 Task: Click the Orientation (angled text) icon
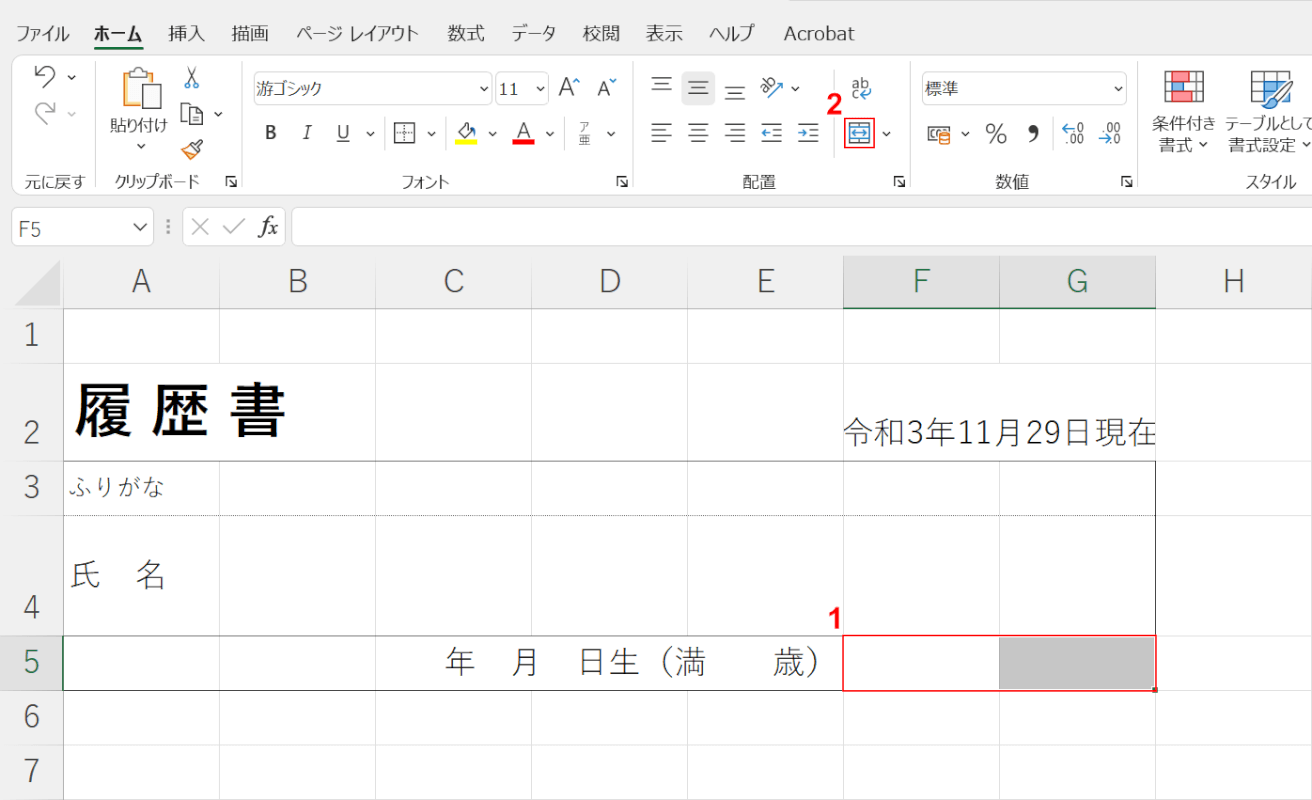point(770,88)
